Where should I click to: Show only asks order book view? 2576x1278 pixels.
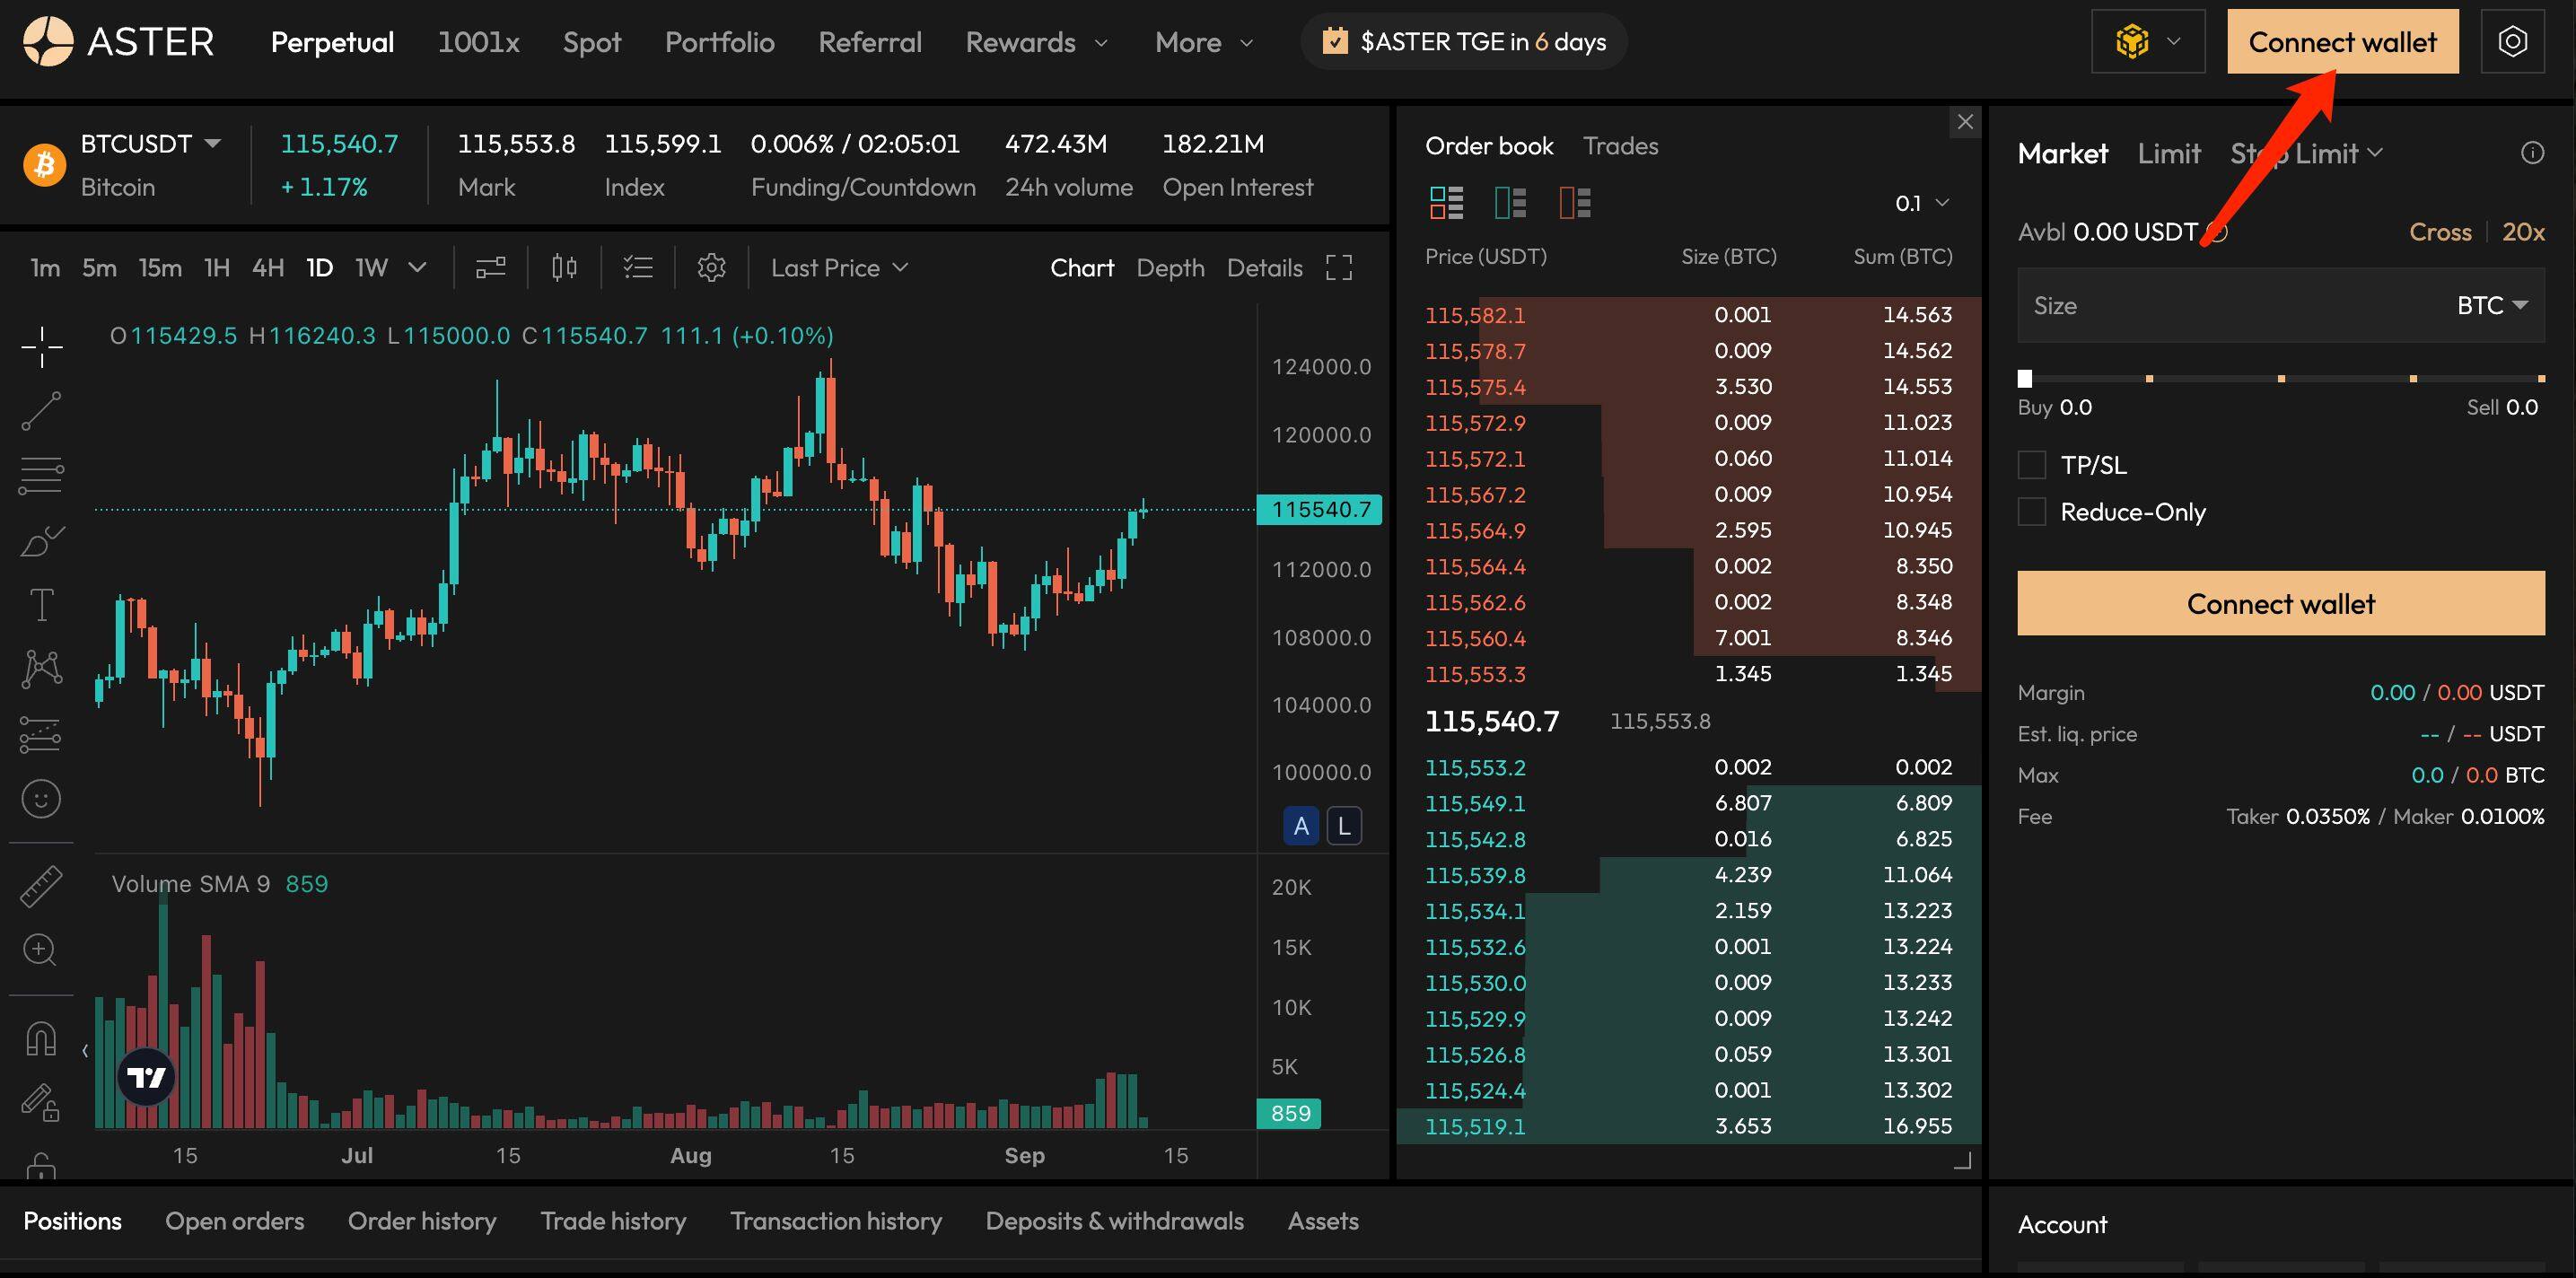pos(1574,203)
